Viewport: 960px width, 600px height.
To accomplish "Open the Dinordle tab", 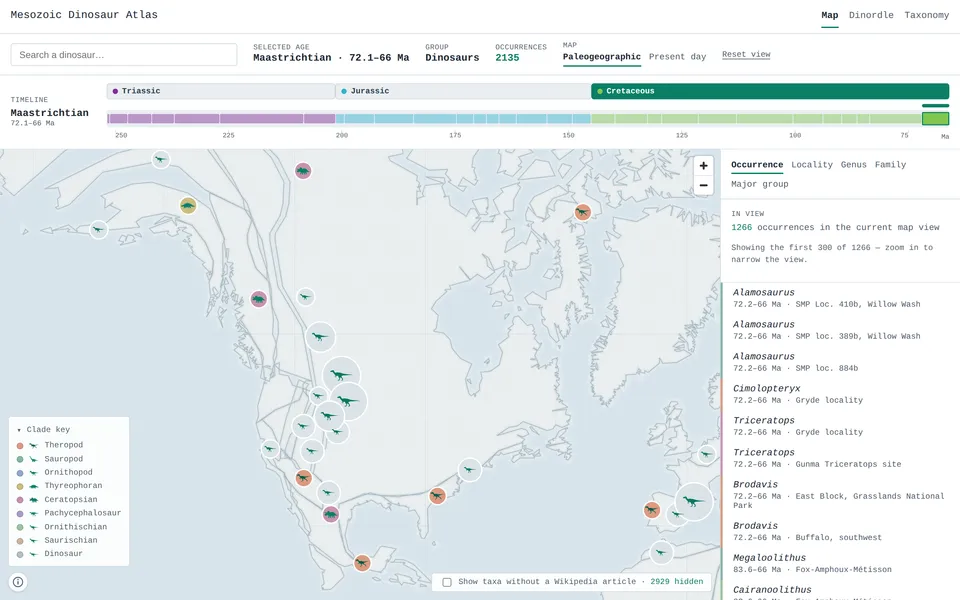I will (871, 15).
